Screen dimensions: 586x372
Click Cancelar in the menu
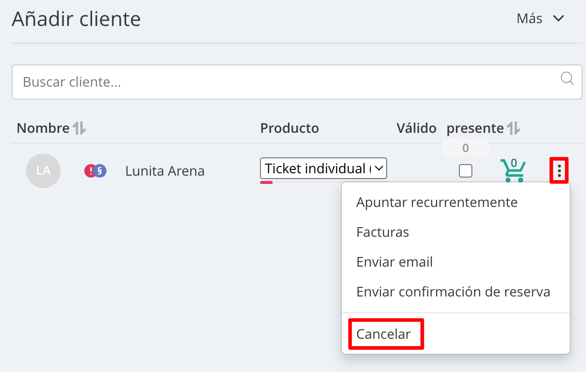point(383,334)
